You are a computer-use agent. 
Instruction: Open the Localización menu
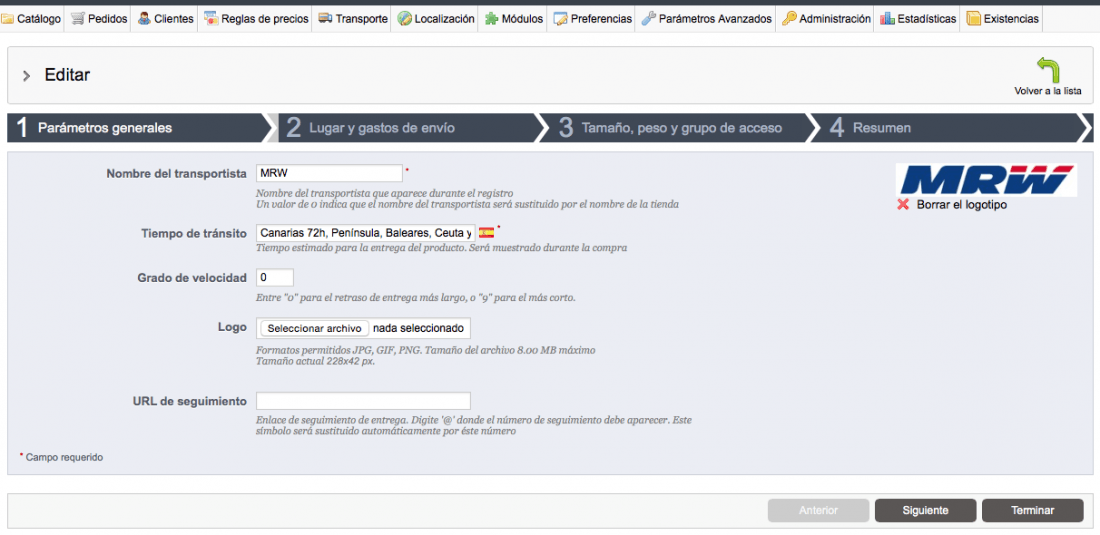tap(436, 19)
